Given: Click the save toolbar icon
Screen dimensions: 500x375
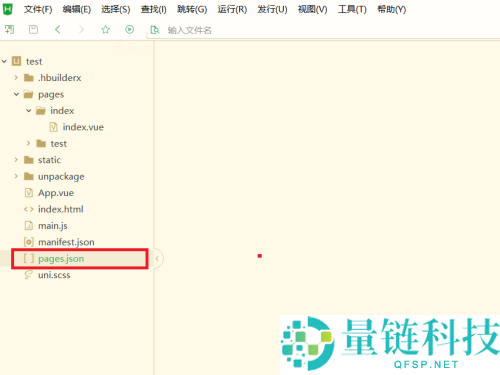Looking at the screenshot, I should point(33,30).
